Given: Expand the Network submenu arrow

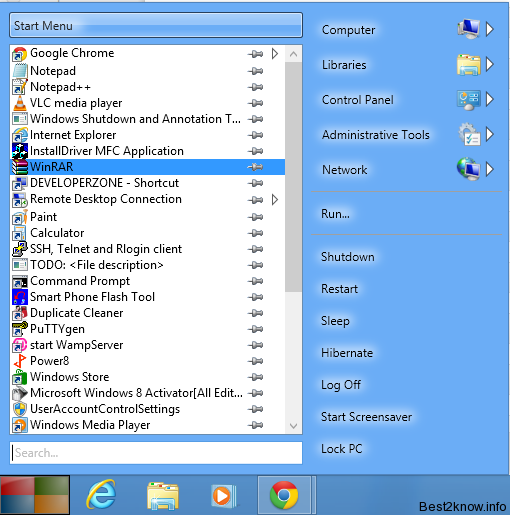Looking at the screenshot, I should [x=489, y=169].
